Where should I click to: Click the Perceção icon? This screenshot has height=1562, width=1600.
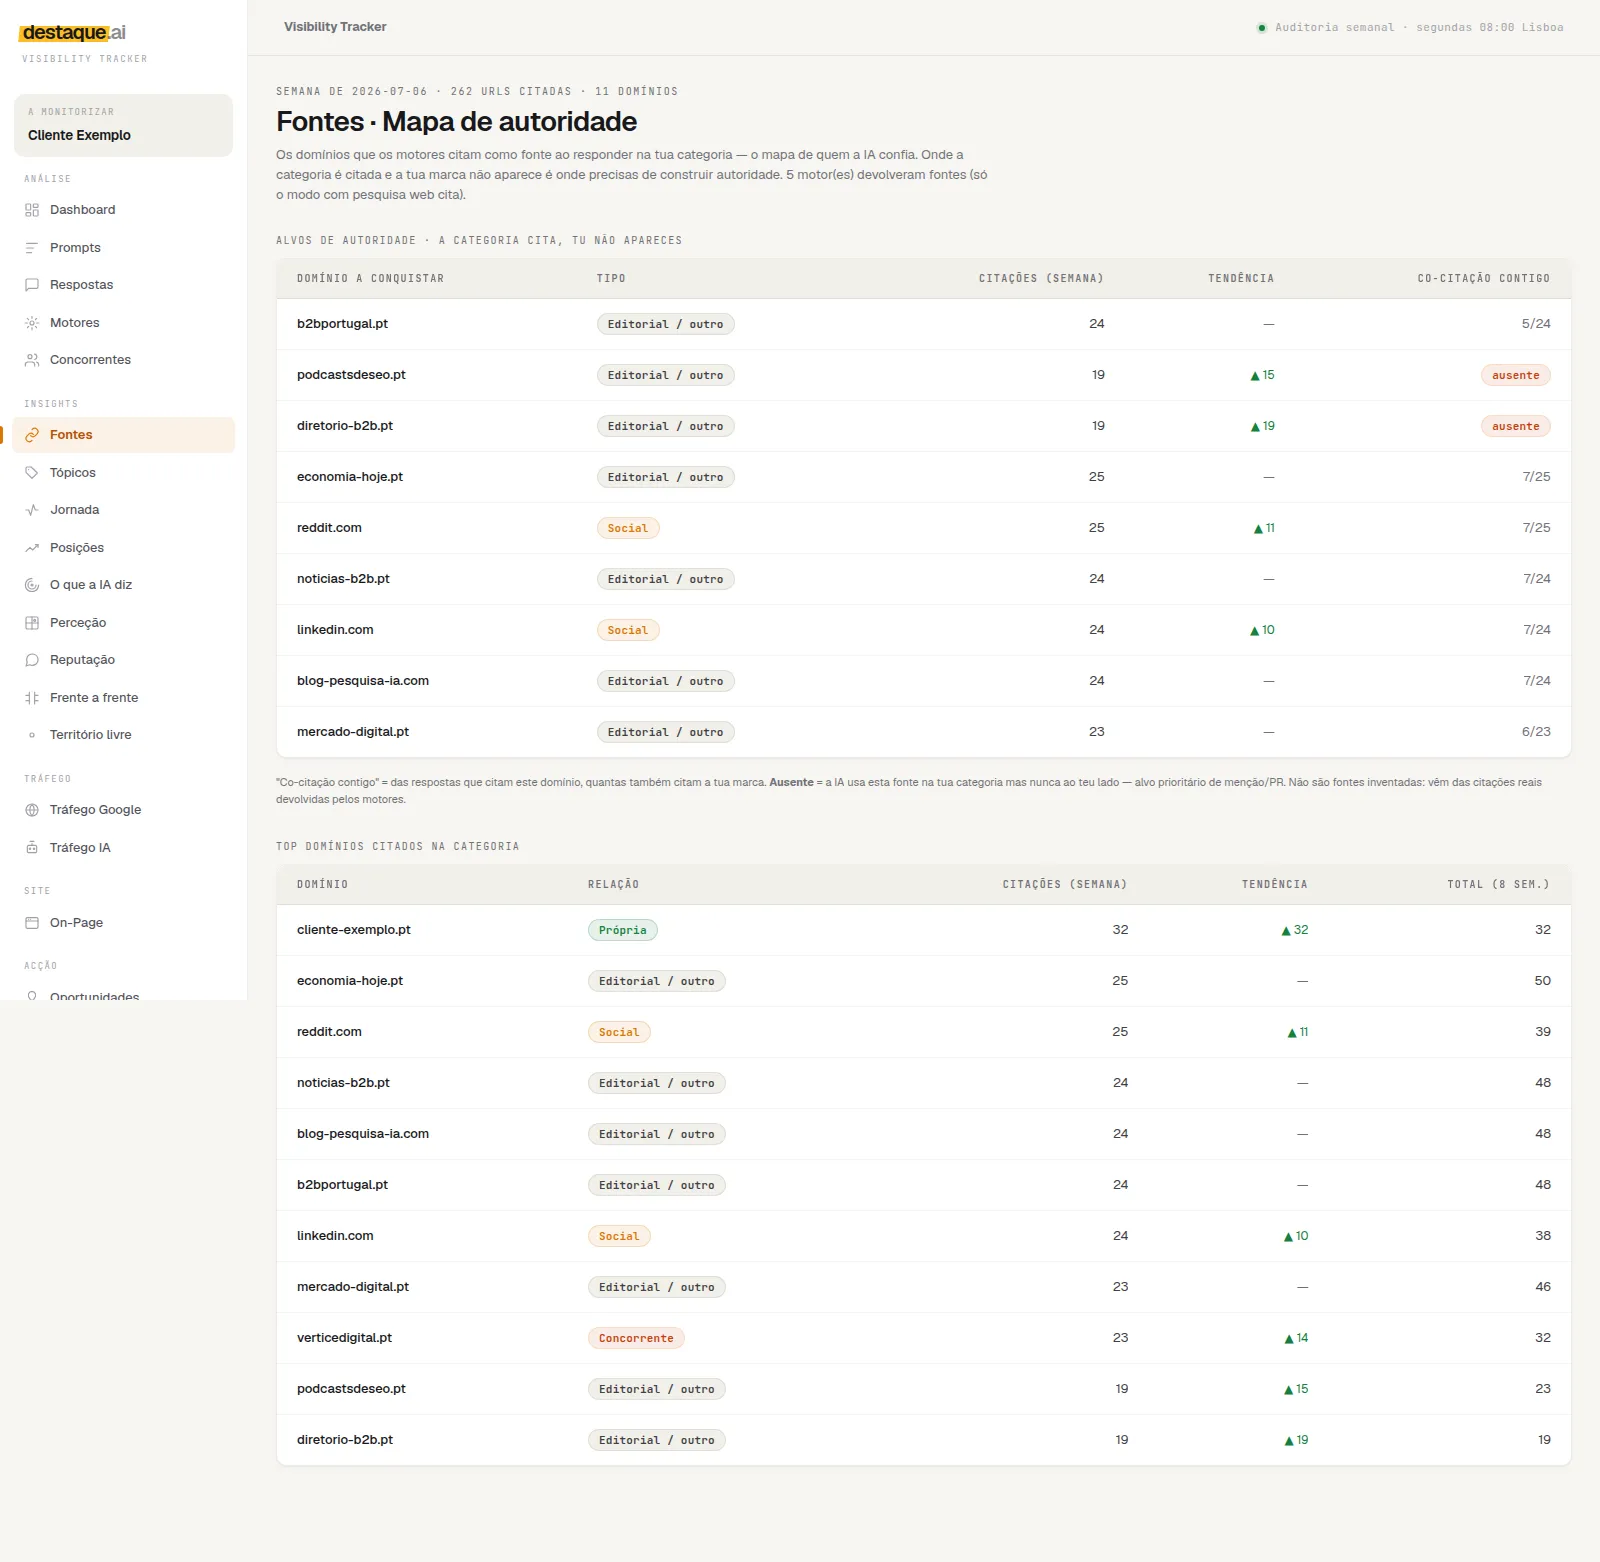(32, 623)
